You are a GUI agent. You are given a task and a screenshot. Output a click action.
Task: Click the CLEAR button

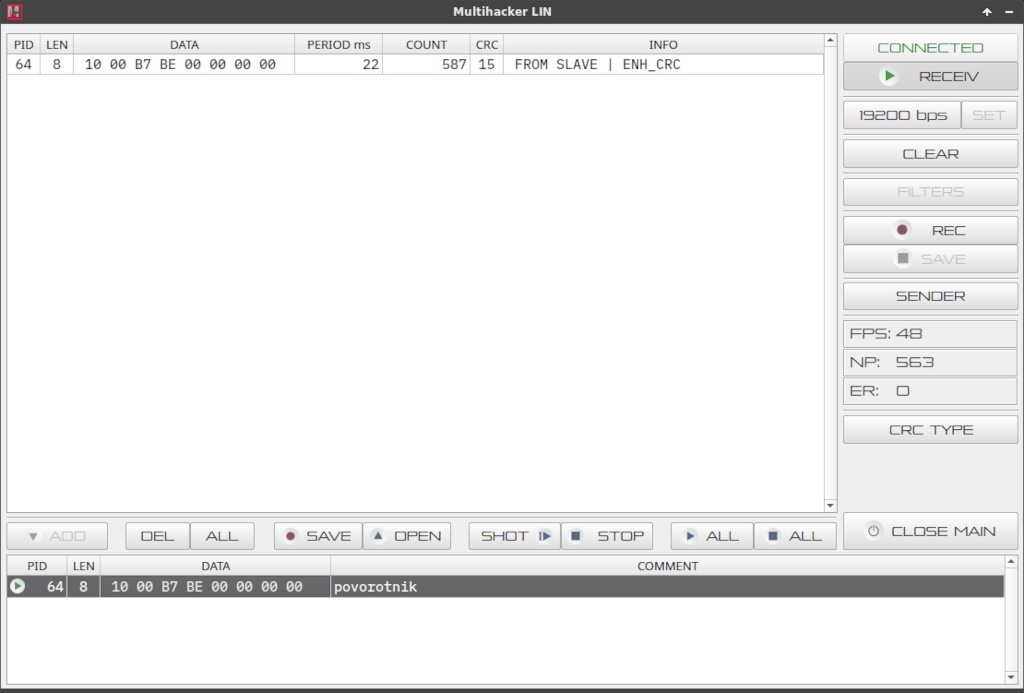(930, 154)
